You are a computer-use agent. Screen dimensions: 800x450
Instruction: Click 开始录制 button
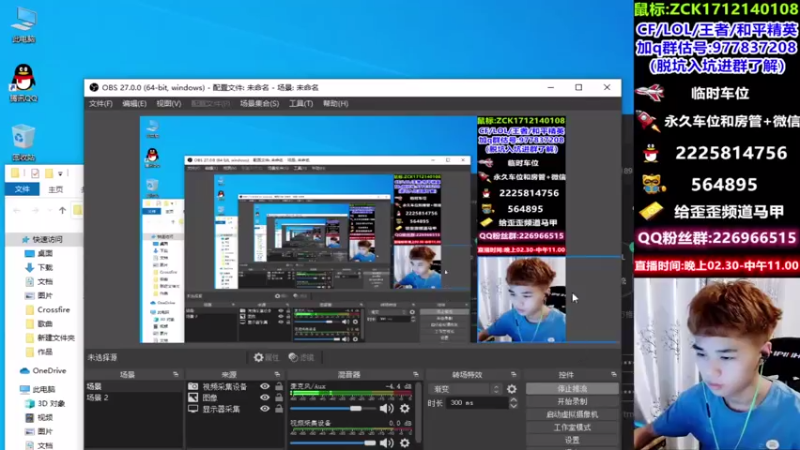572,402
